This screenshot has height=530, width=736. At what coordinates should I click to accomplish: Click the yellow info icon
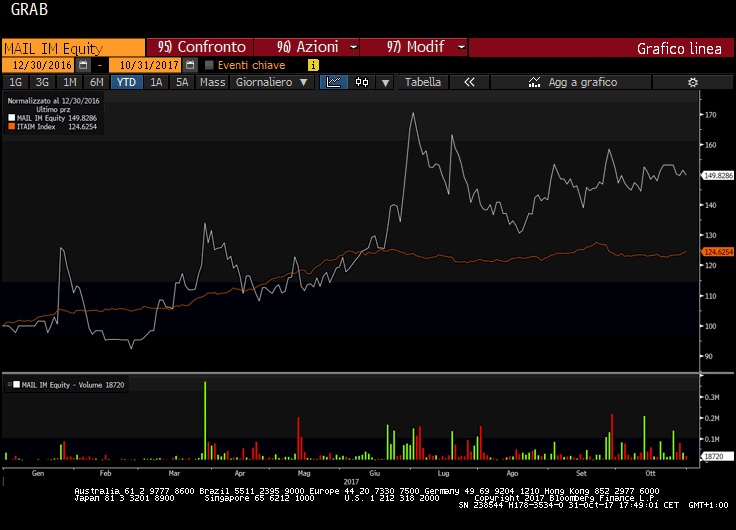coord(313,65)
